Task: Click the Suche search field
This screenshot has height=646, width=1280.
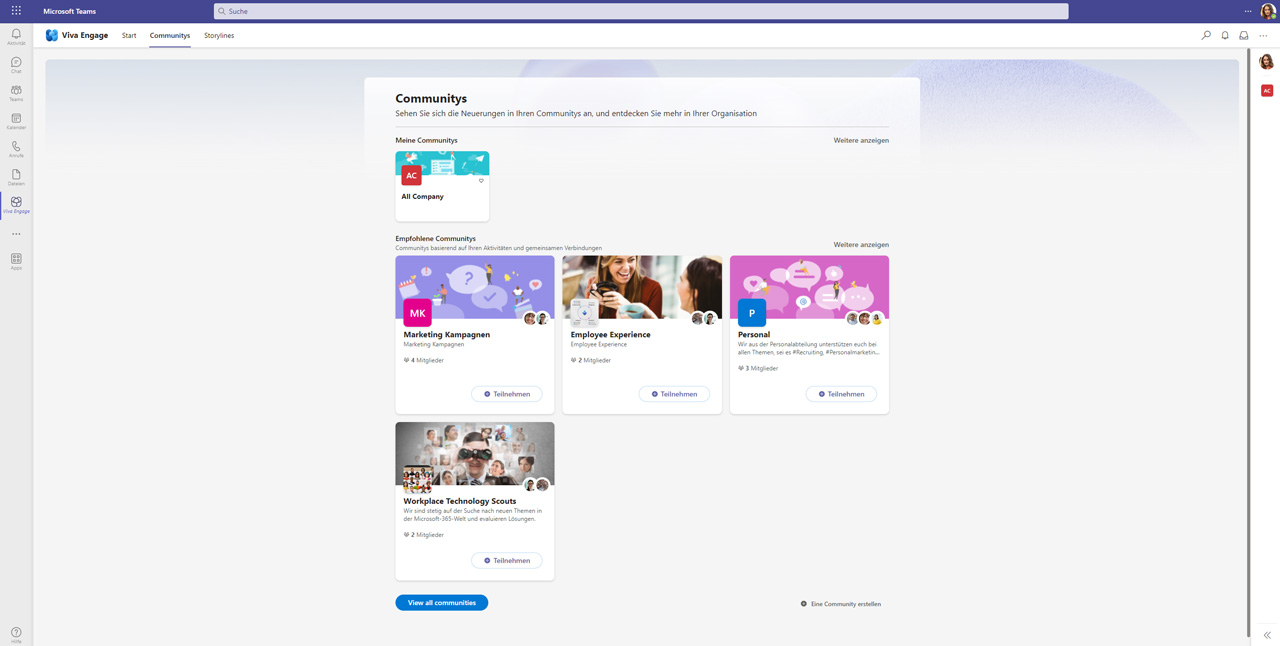Action: [641, 11]
